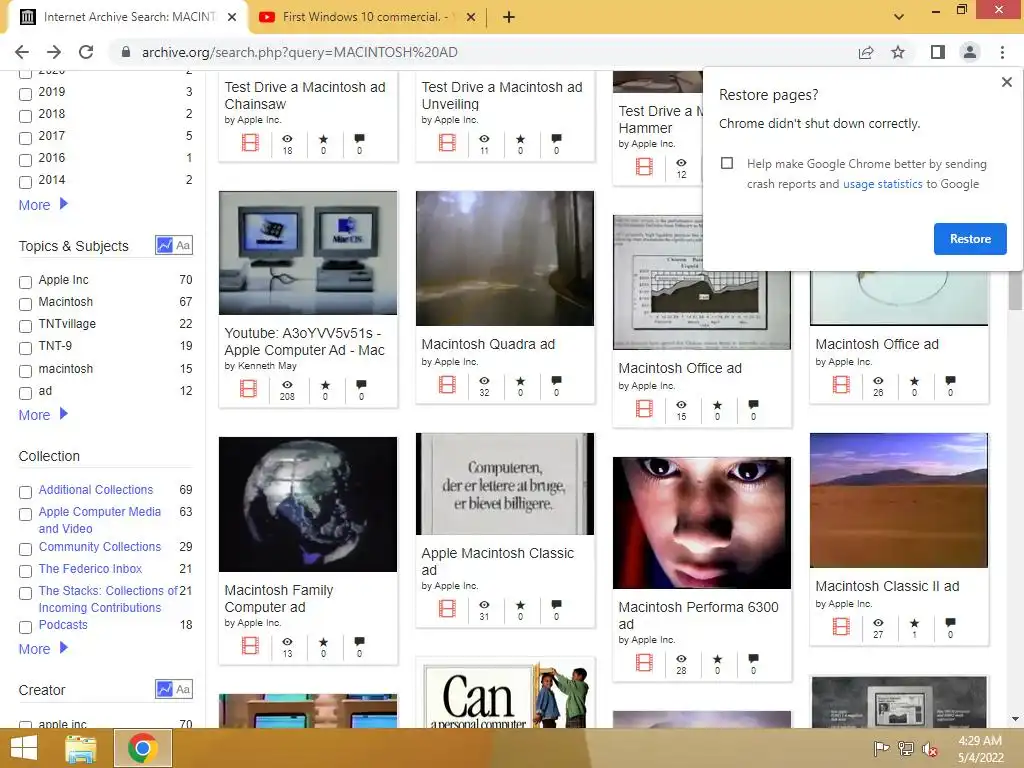Open the usage statistics link
Image resolution: width=1024 pixels, height=768 pixels.
882,184
